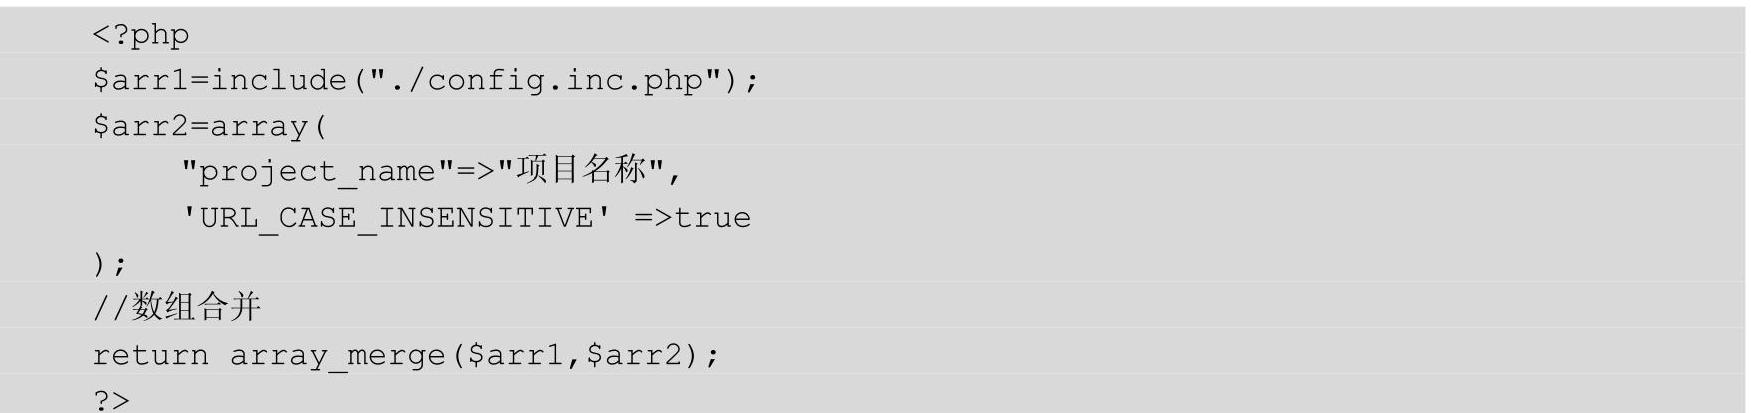This screenshot has height=413, width=1751.
Task: Select the "项目名称" string value
Action: pyautogui.click(x=582, y=170)
